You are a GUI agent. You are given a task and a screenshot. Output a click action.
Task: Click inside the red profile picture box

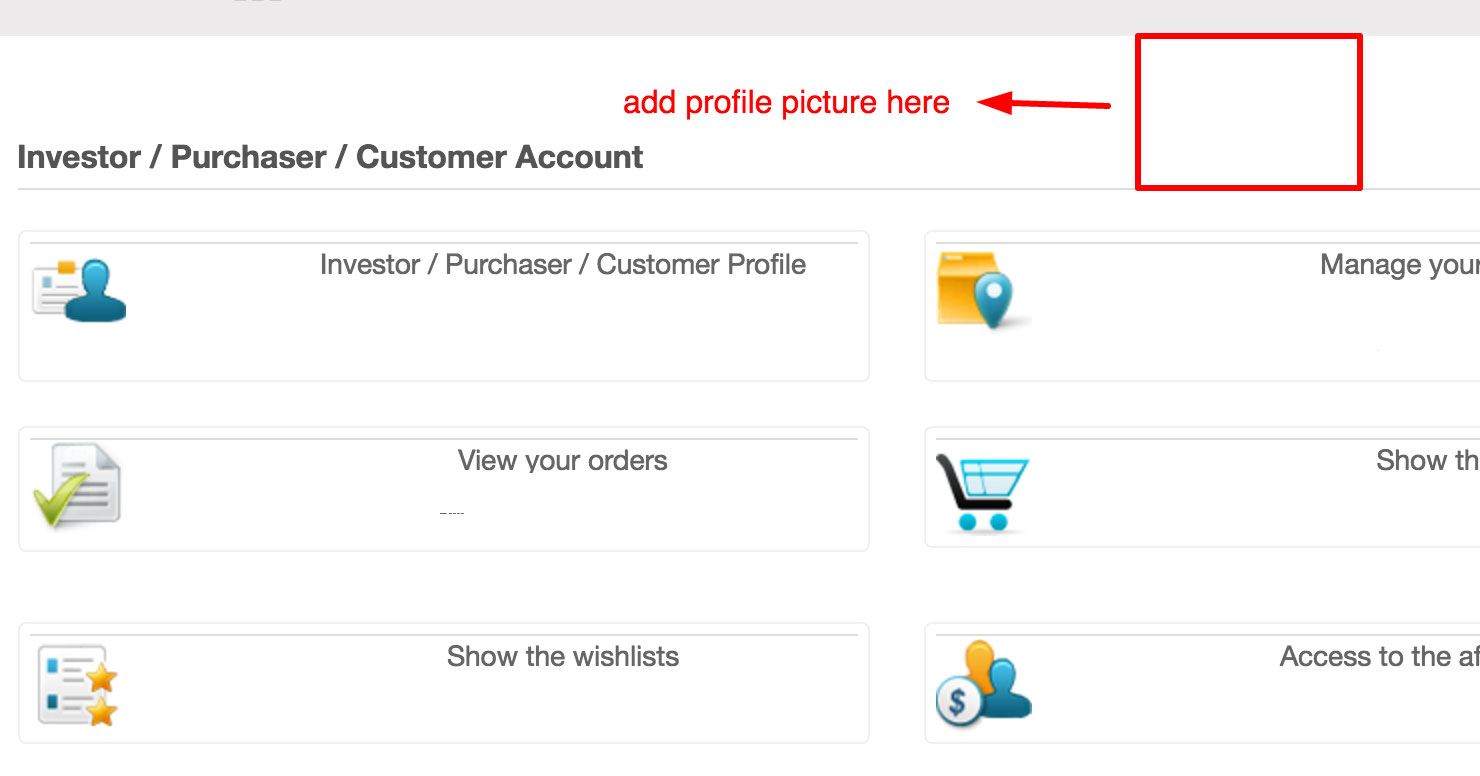(x=1248, y=112)
